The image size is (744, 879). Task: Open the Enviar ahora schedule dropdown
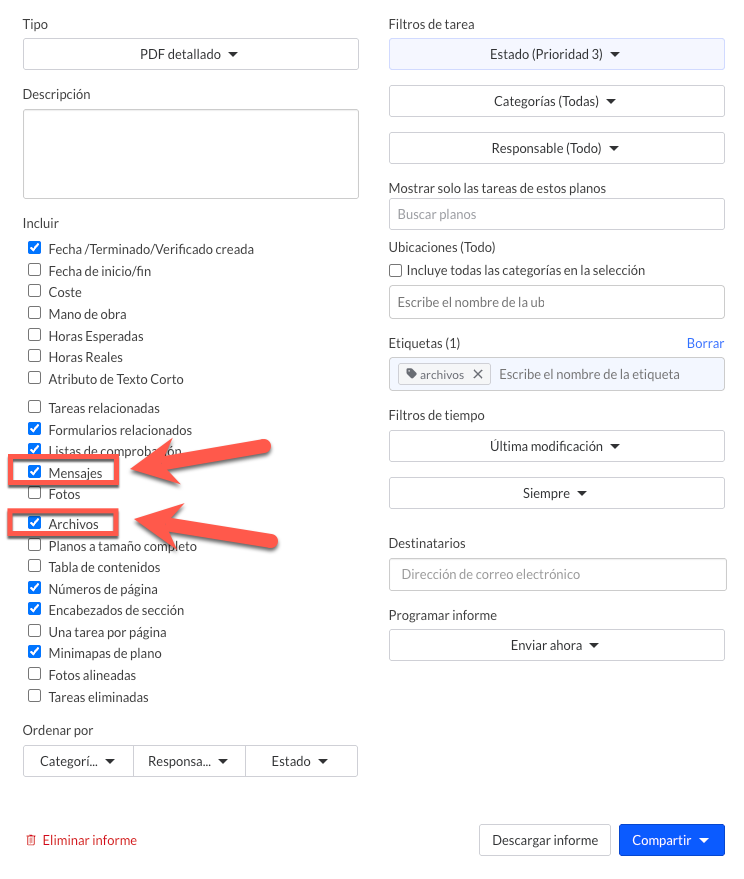[556, 645]
